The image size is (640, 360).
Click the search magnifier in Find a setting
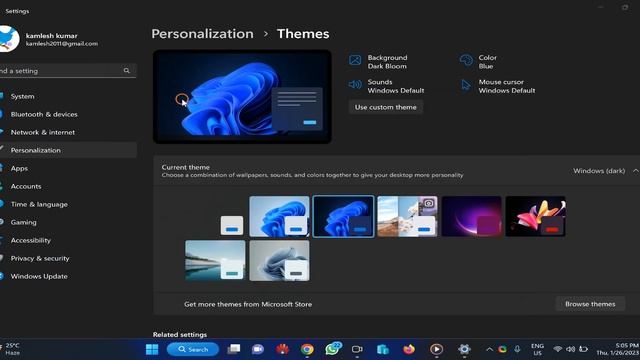coord(127,71)
